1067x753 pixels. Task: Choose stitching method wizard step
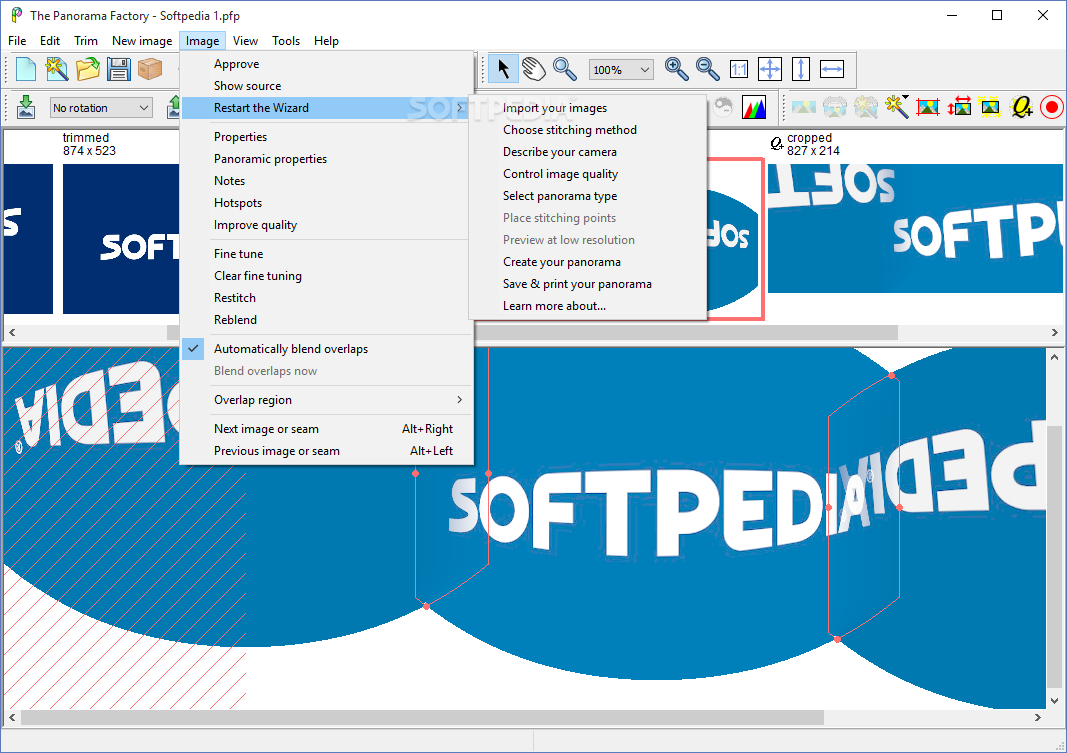[x=588, y=130]
